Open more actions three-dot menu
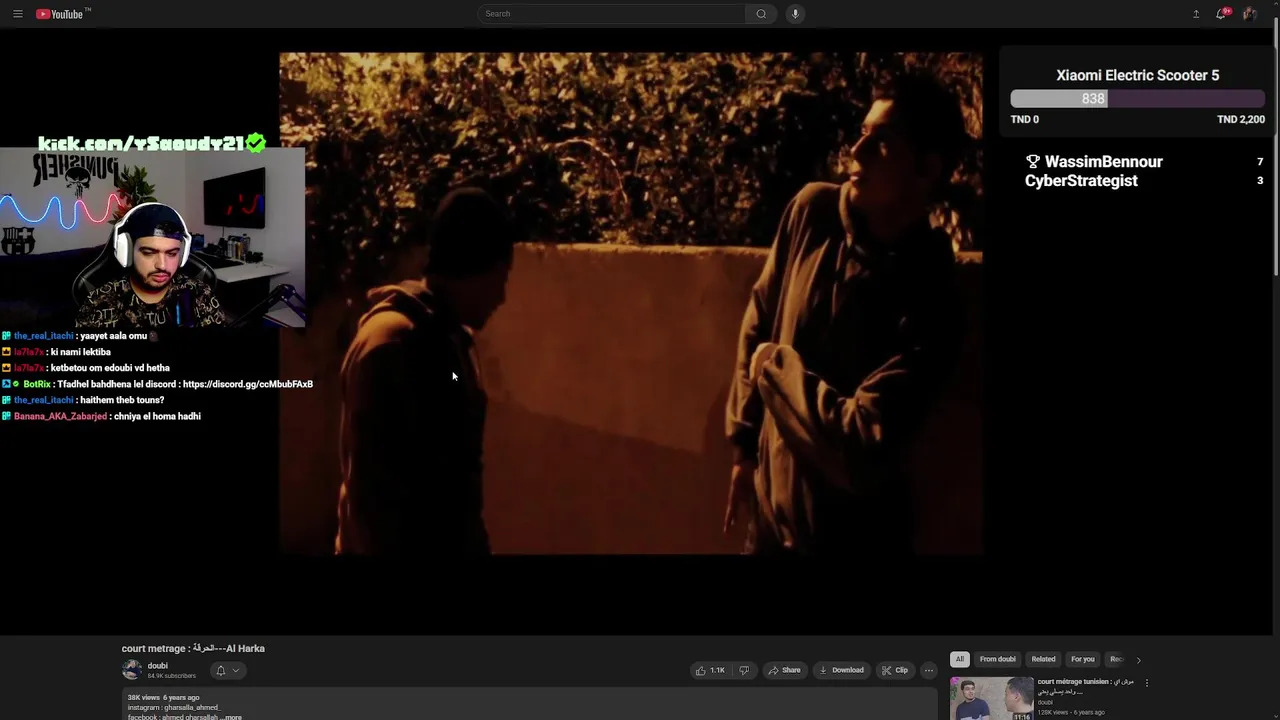Viewport: 1280px width, 720px height. (929, 670)
